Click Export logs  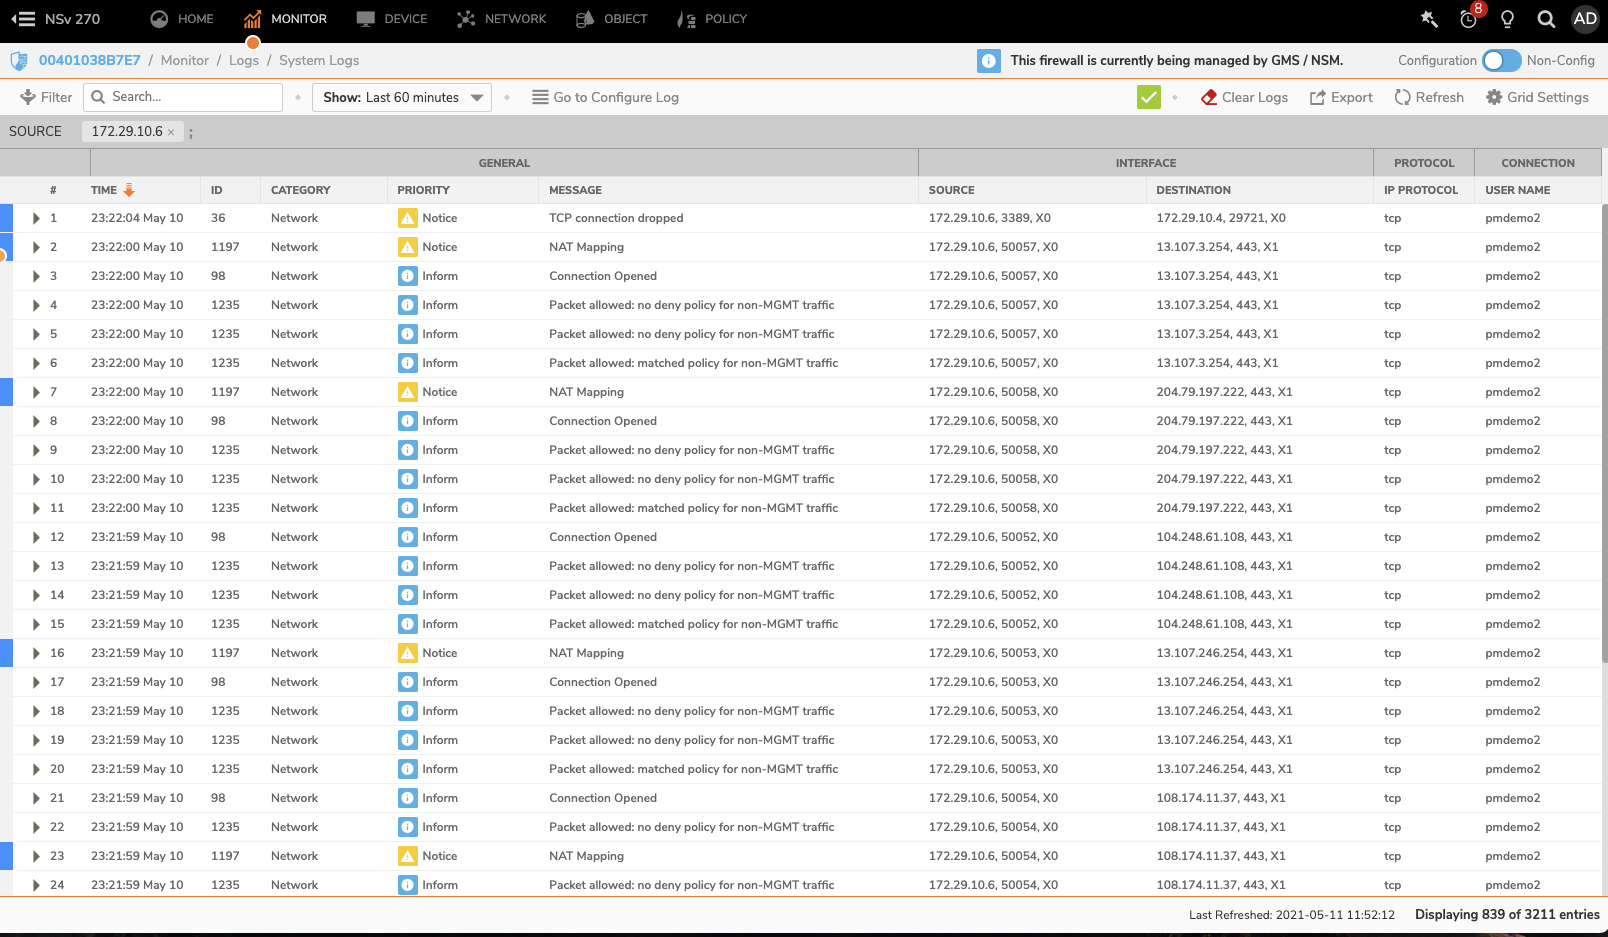coord(1341,97)
